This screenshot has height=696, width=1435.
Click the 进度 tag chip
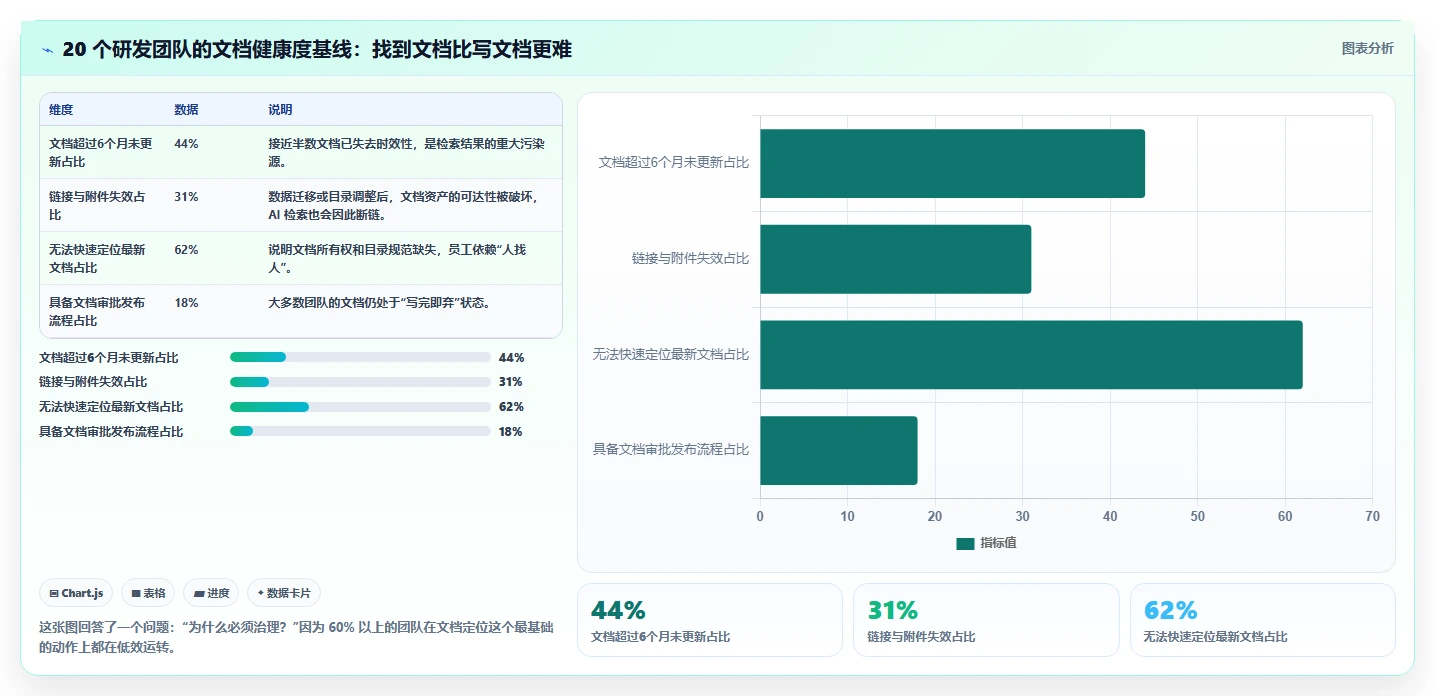[211, 593]
